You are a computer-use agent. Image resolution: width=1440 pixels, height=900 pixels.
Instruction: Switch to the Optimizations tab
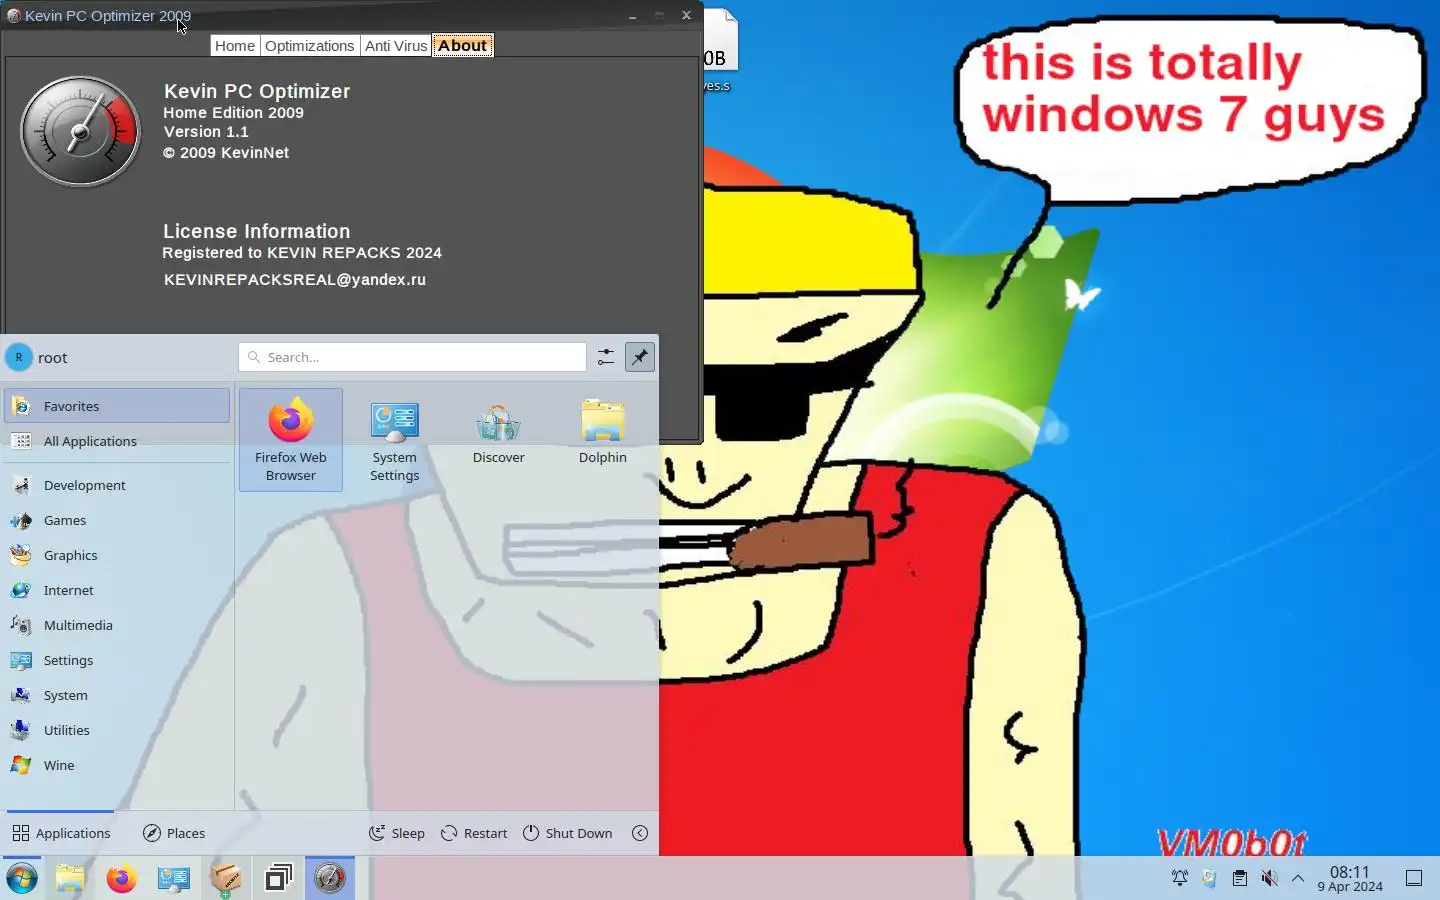310,45
